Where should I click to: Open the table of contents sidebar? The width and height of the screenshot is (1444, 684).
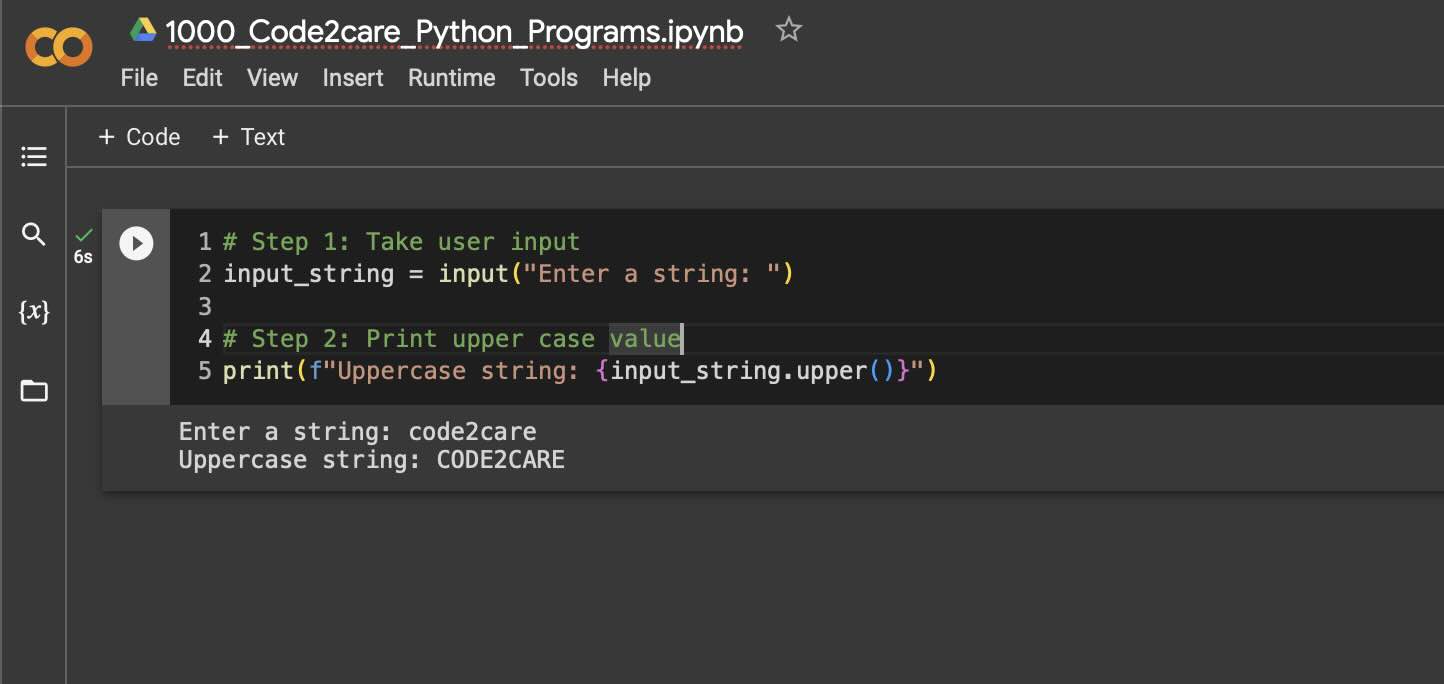click(33, 156)
